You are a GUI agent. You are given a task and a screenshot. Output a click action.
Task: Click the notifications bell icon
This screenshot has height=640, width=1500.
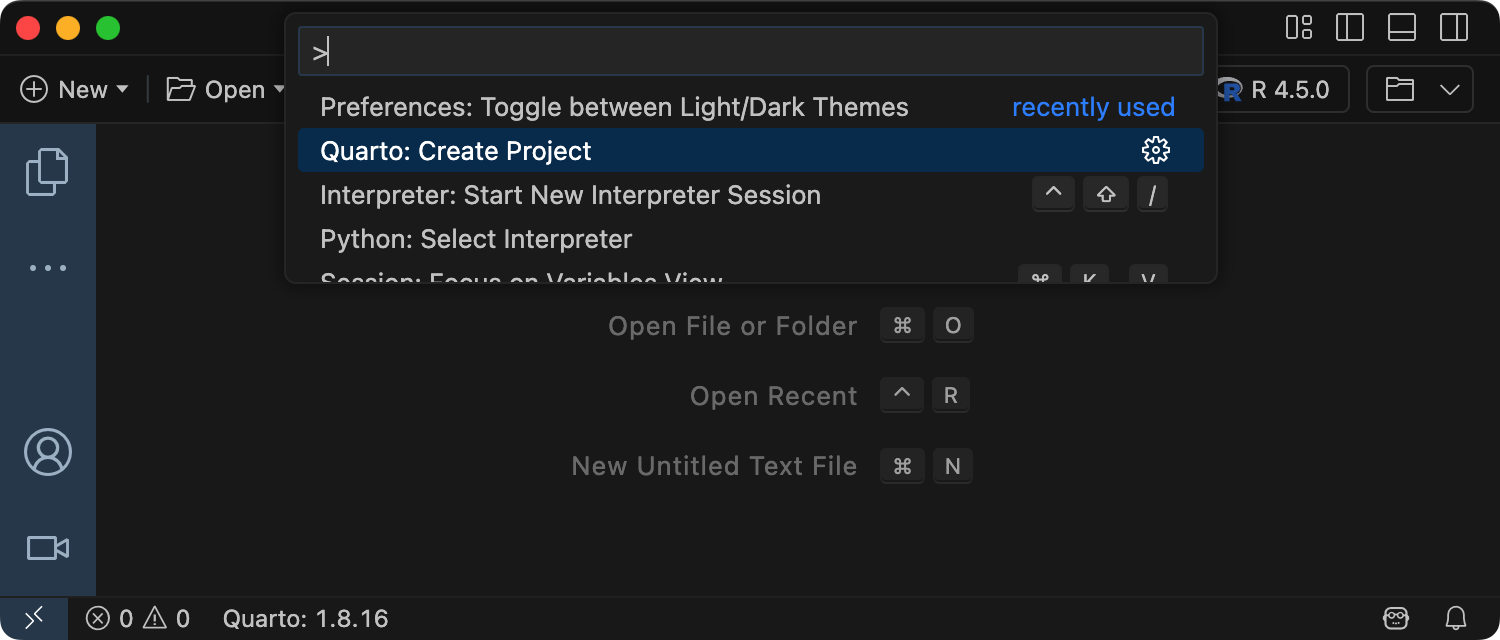(1457, 619)
